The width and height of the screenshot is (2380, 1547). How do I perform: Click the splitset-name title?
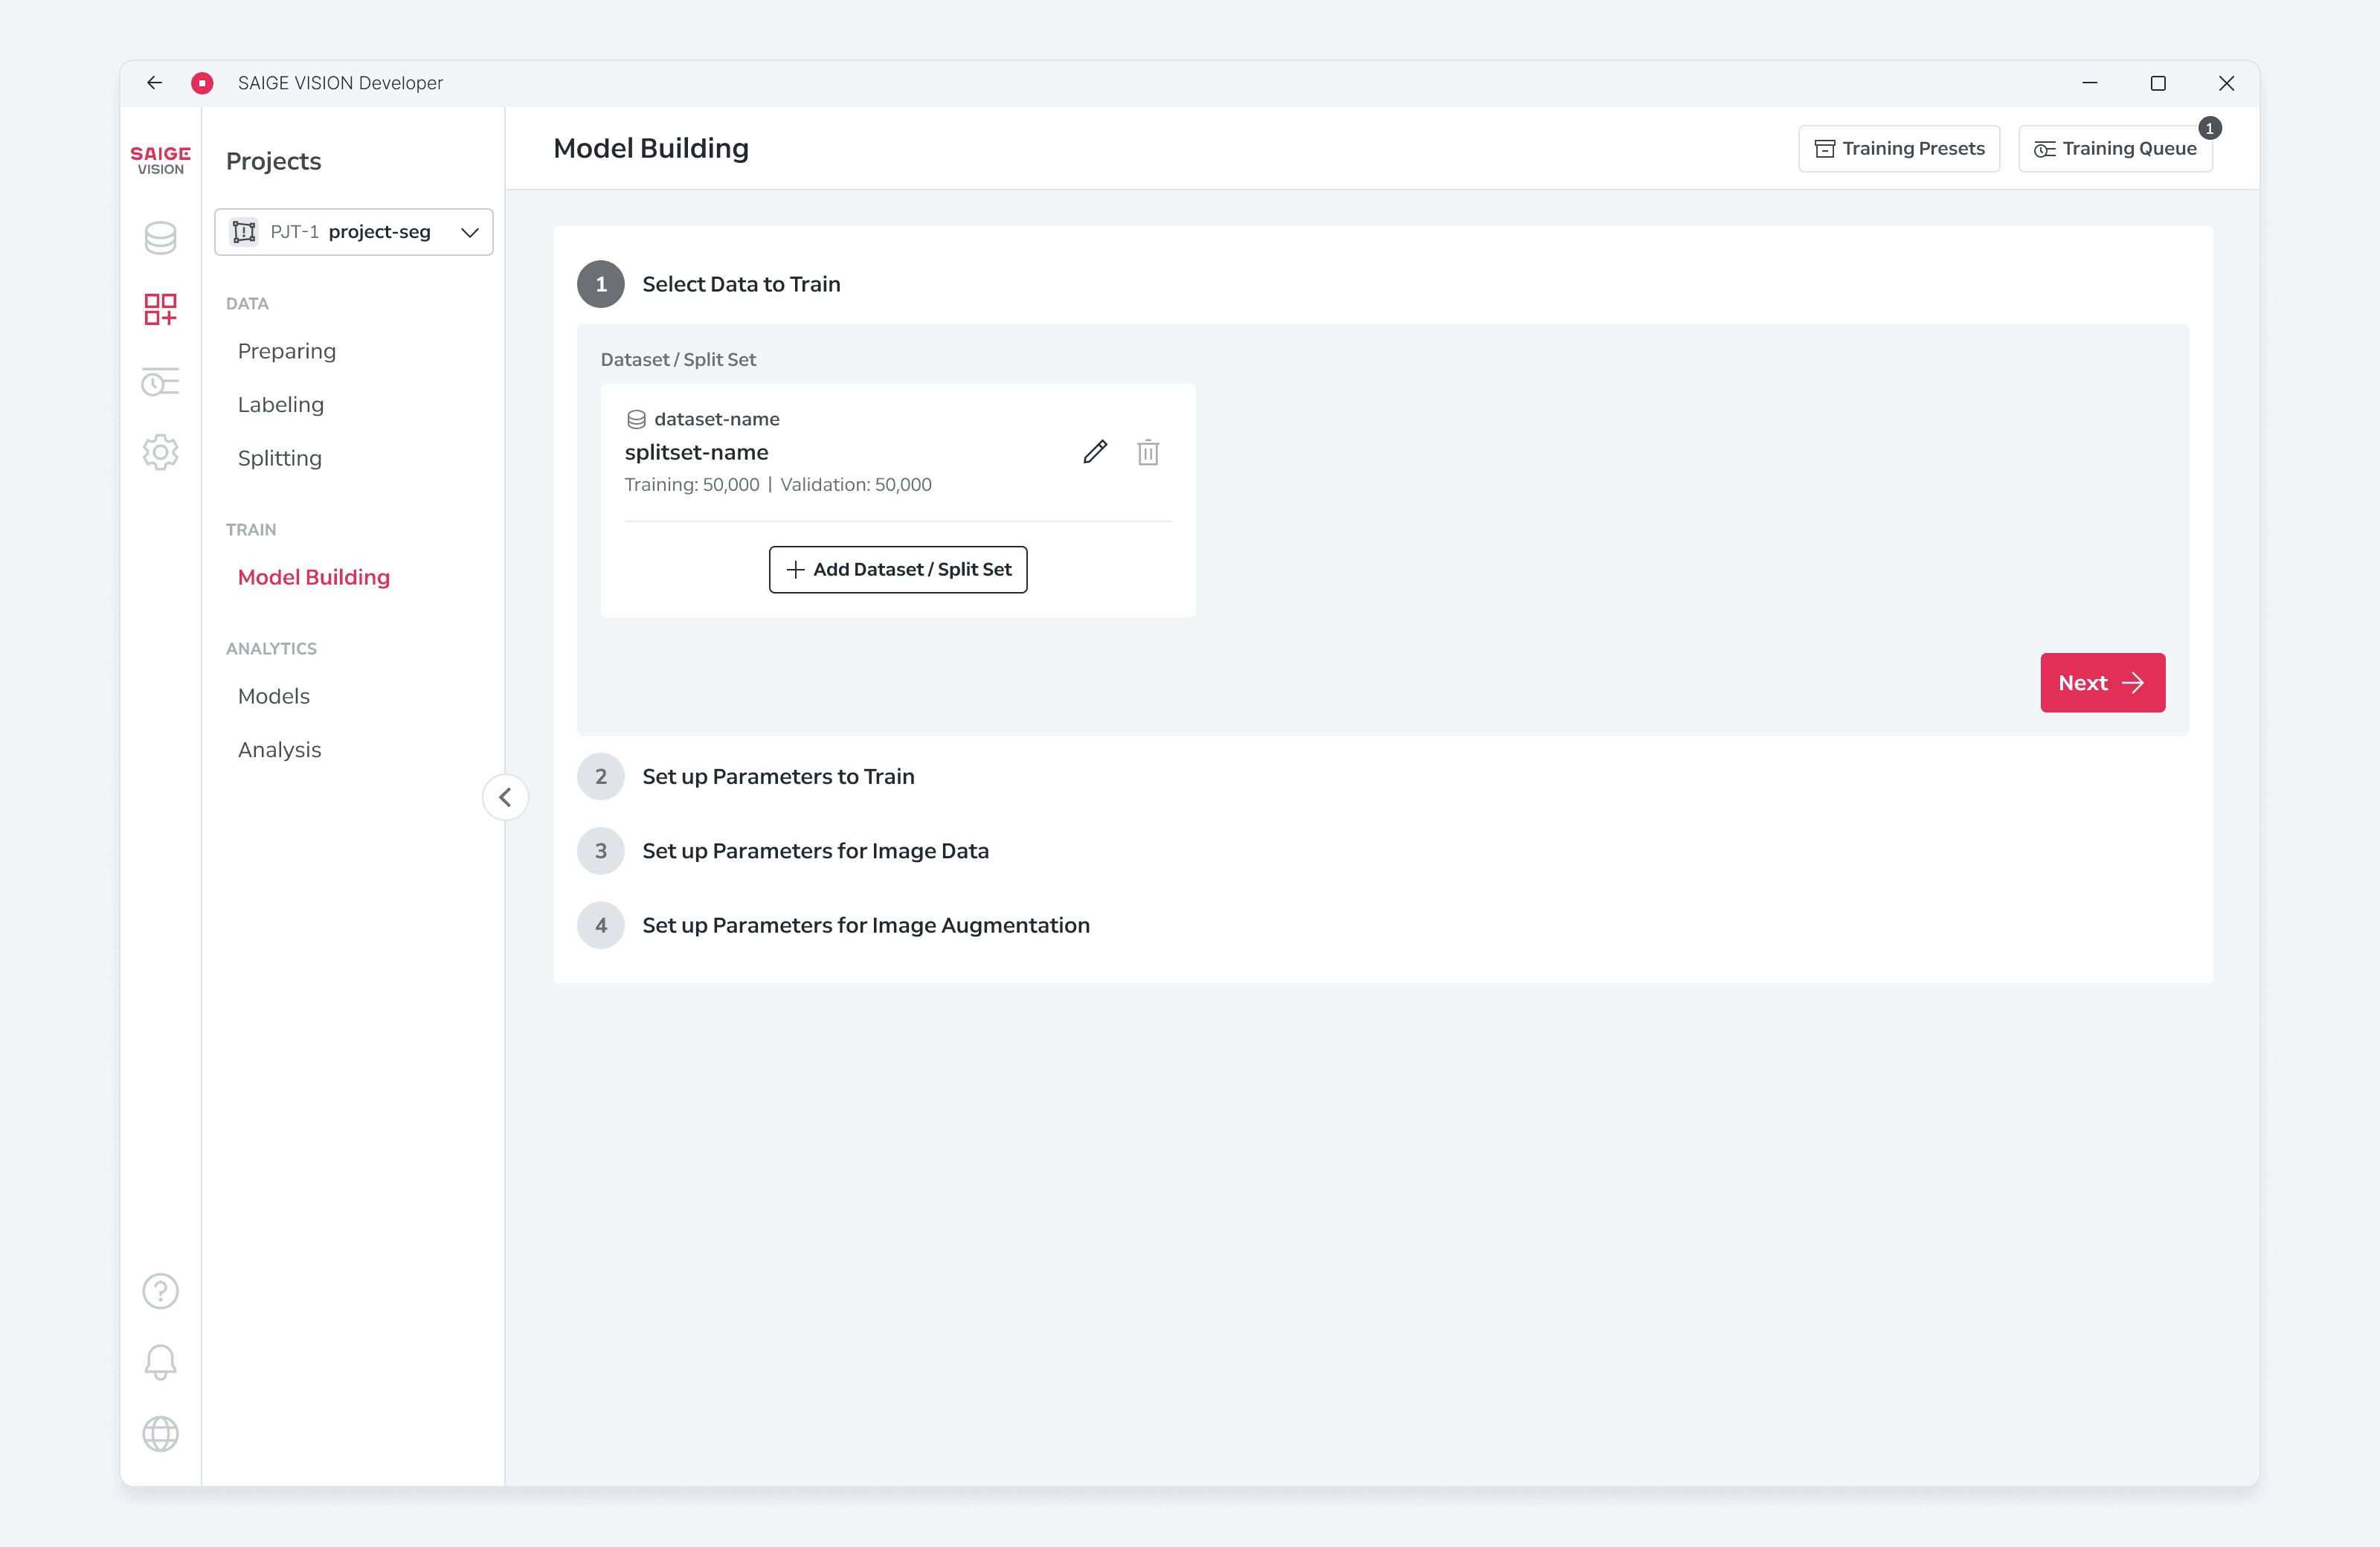(696, 452)
